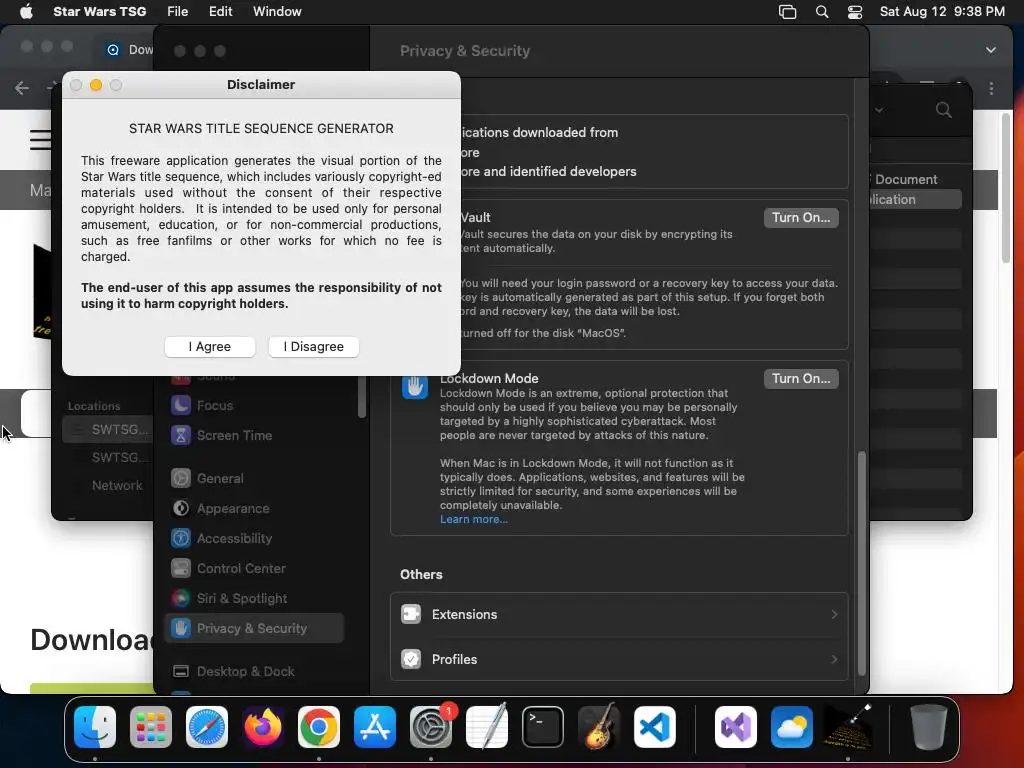Image resolution: width=1024 pixels, height=768 pixels.
Task: Open App Store from the Dock
Action: [375, 727]
